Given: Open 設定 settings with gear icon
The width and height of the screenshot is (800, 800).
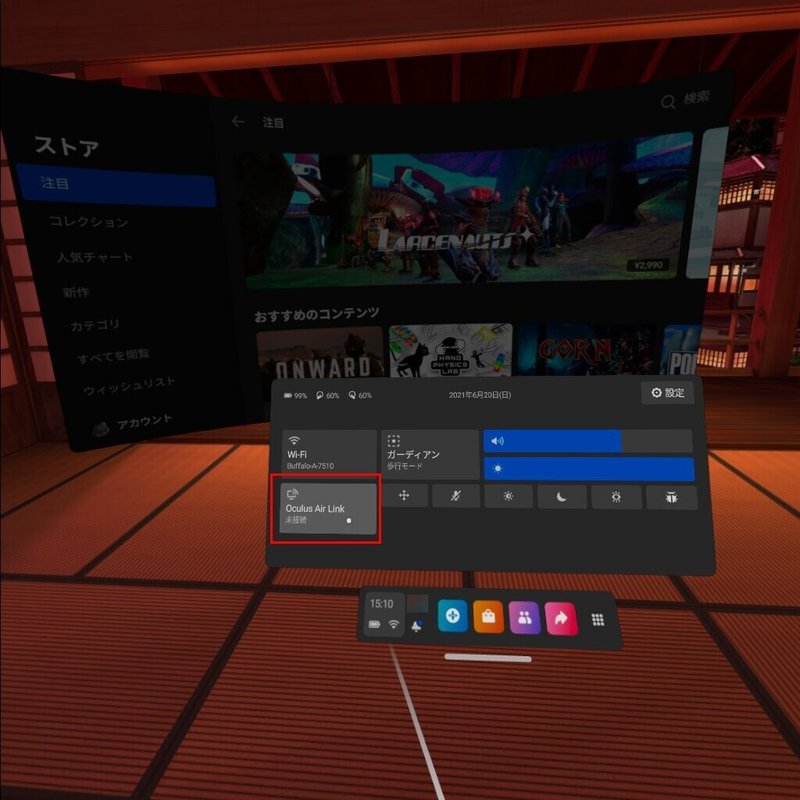Looking at the screenshot, I should 667,392.
